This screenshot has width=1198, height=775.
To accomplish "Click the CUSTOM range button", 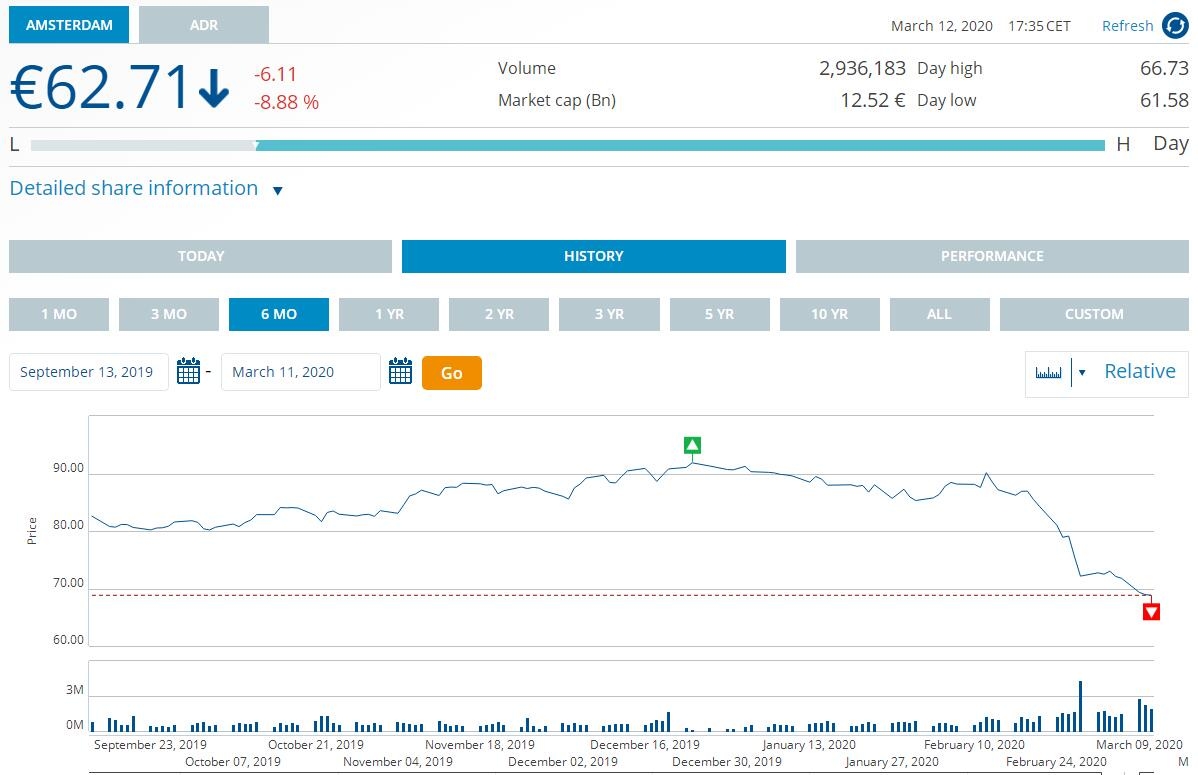I will 1093,314.
